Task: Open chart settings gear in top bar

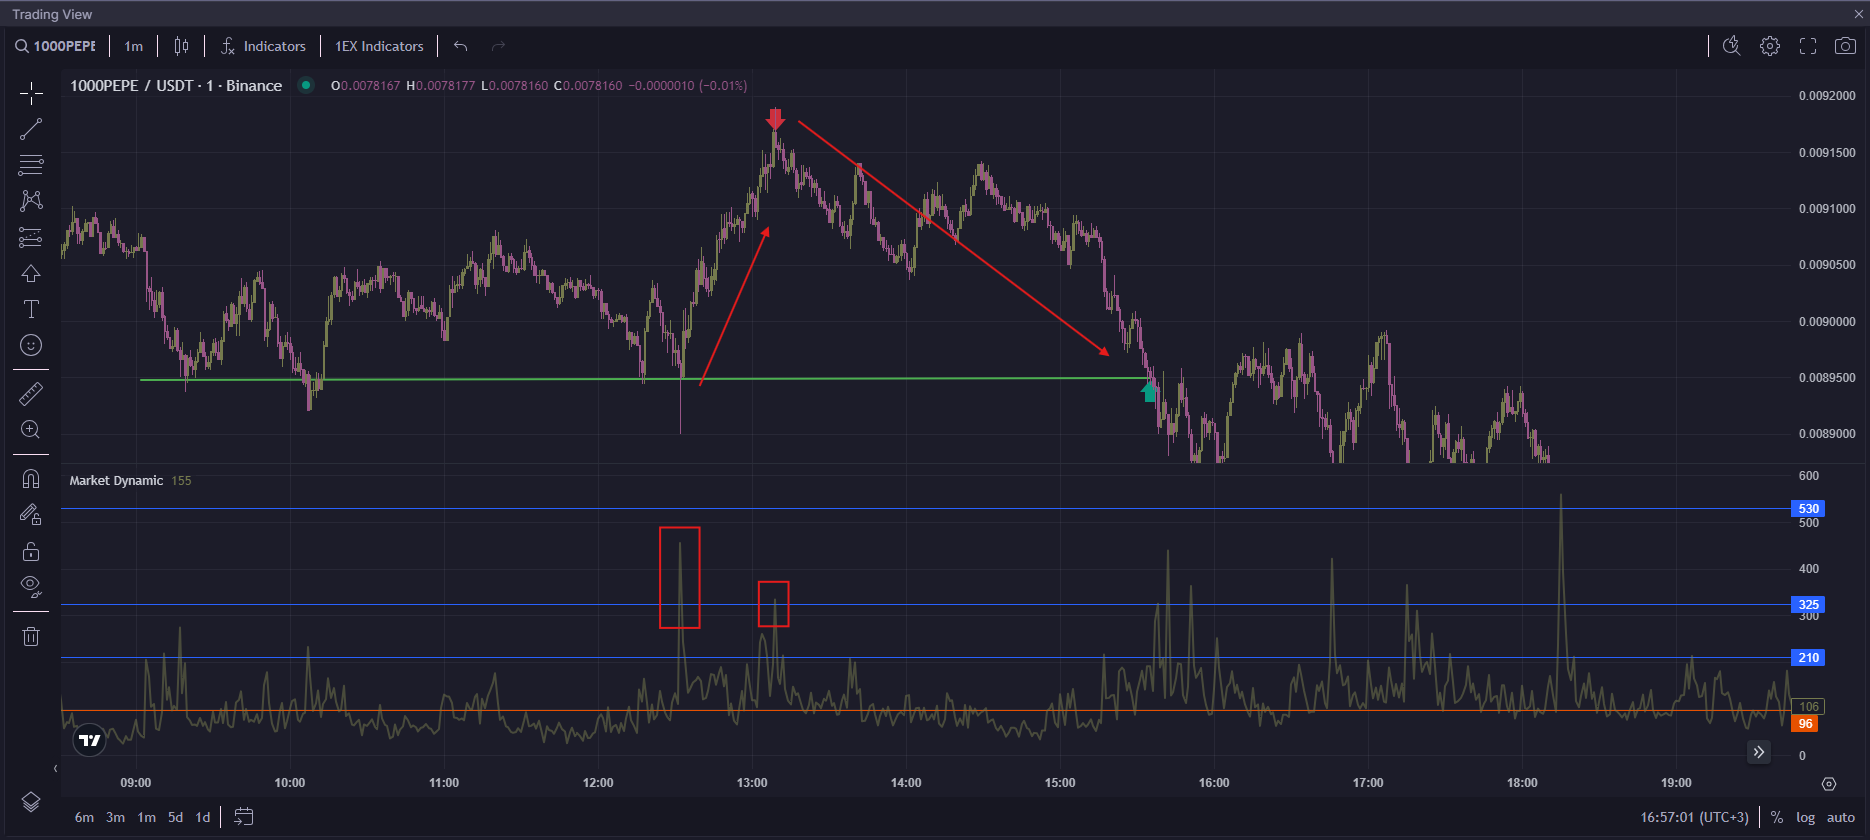Action: 1770,46
